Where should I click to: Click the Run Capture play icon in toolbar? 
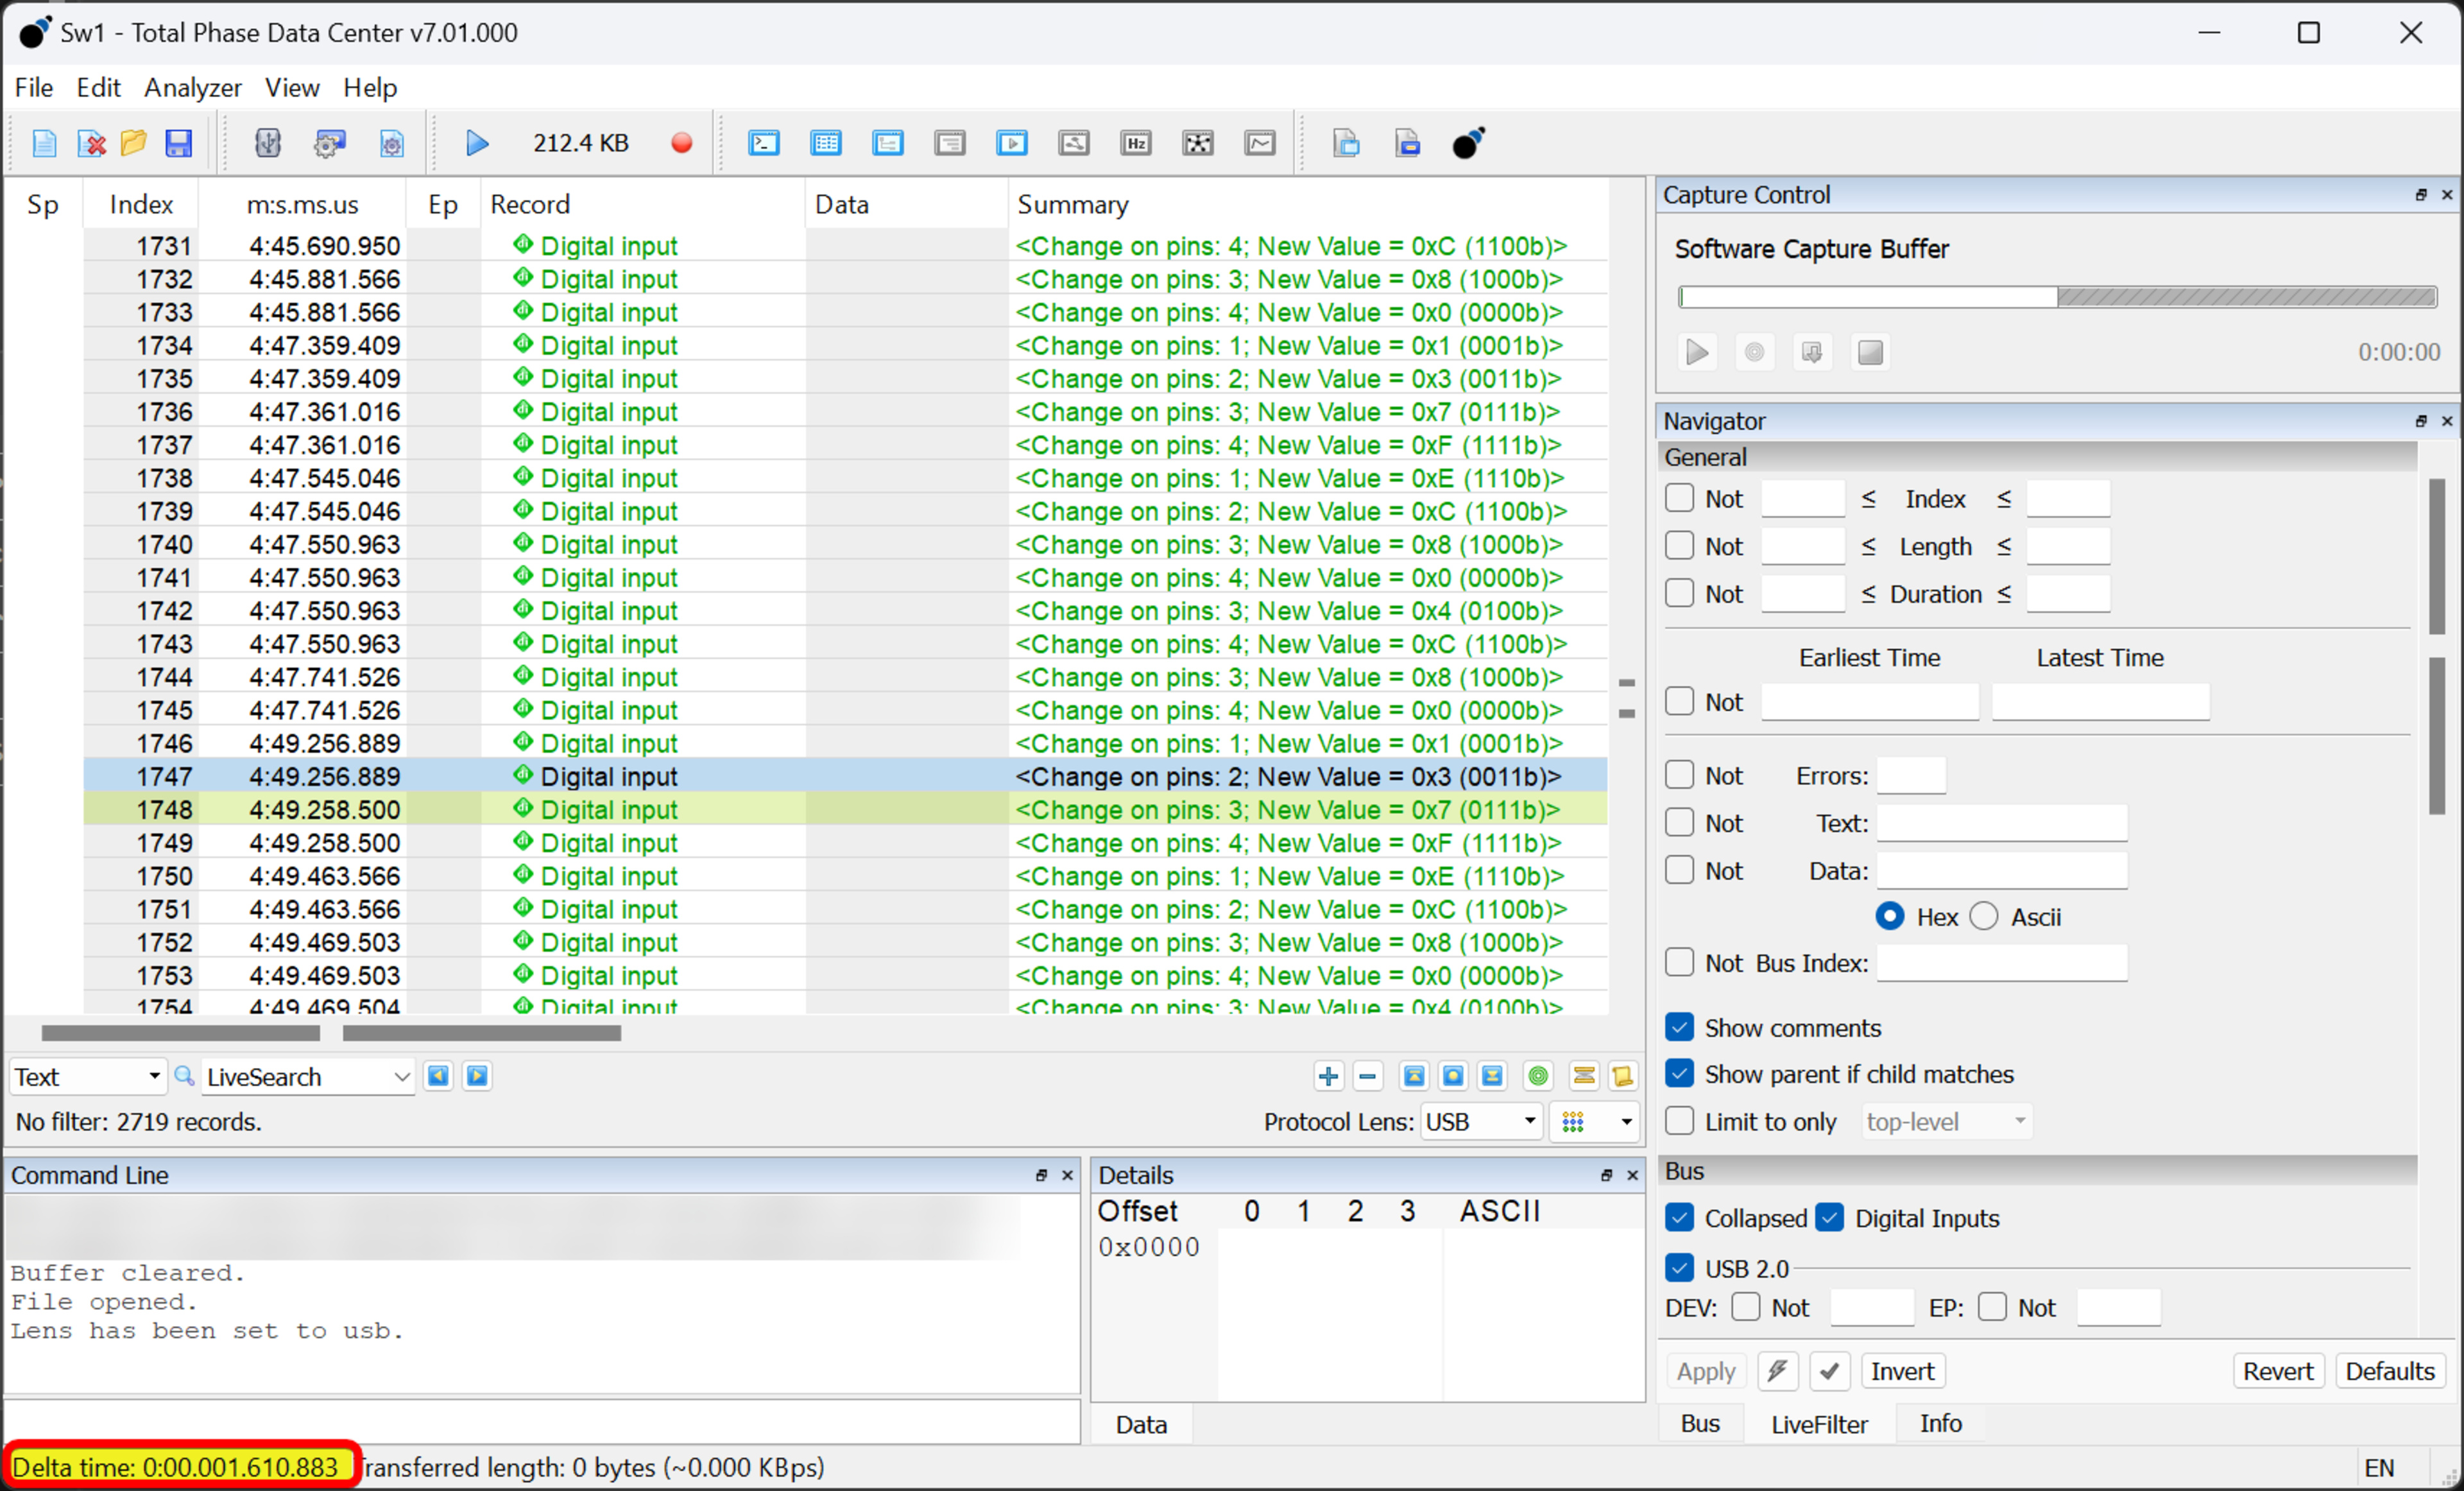(x=477, y=143)
